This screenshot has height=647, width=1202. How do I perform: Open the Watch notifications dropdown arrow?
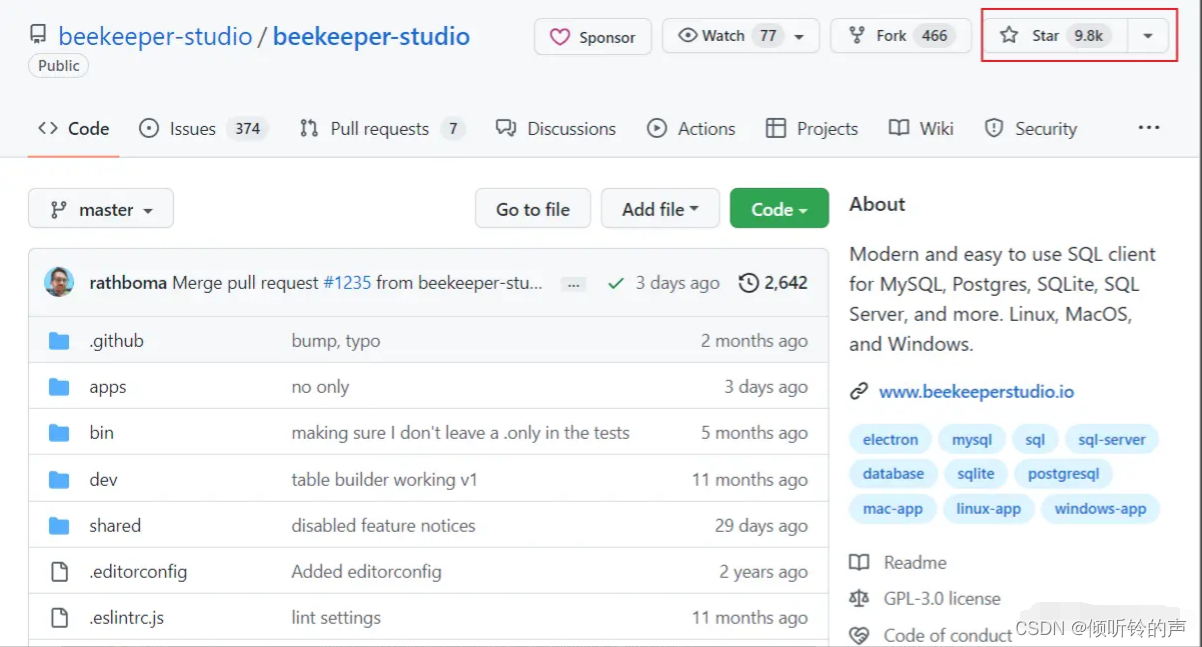click(799, 37)
